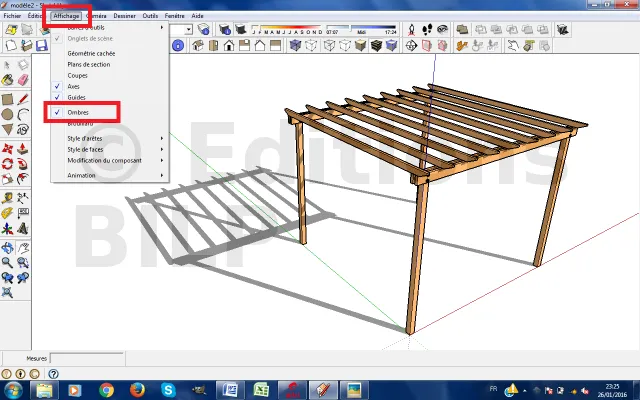
Task: Click Géométrie cachée menu entry
Action: [x=91, y=53]
